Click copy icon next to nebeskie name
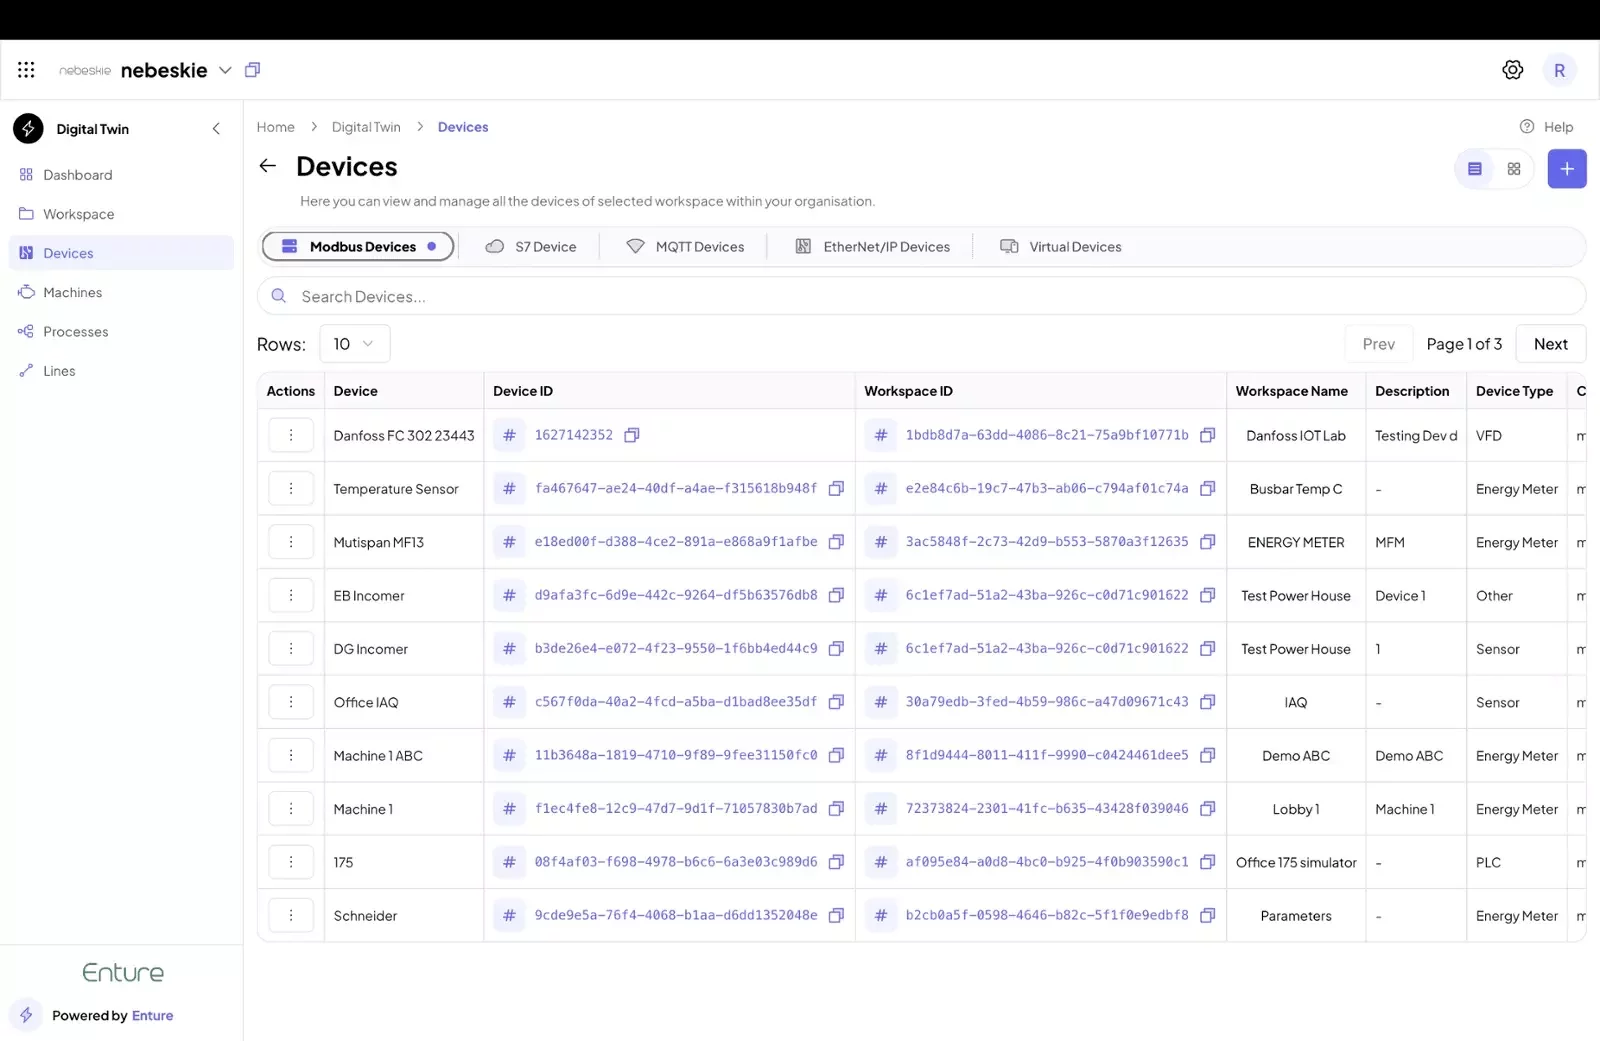The width and height of the screenshot is (1600, 1041). (x=253, y=70)
